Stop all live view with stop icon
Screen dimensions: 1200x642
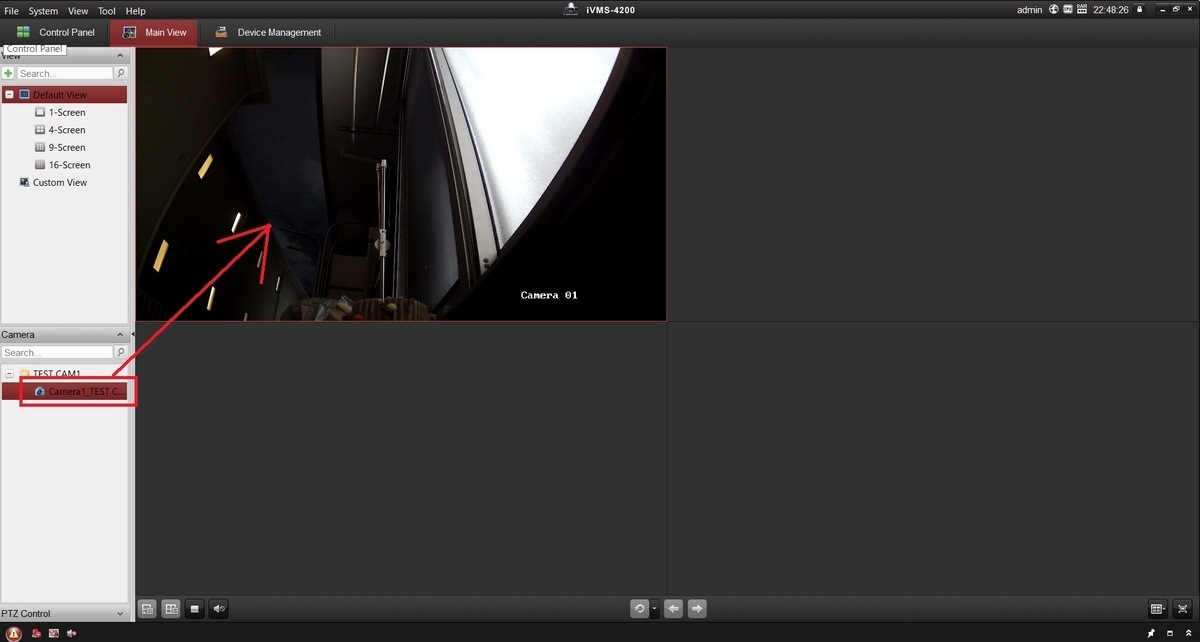[196, 608]
